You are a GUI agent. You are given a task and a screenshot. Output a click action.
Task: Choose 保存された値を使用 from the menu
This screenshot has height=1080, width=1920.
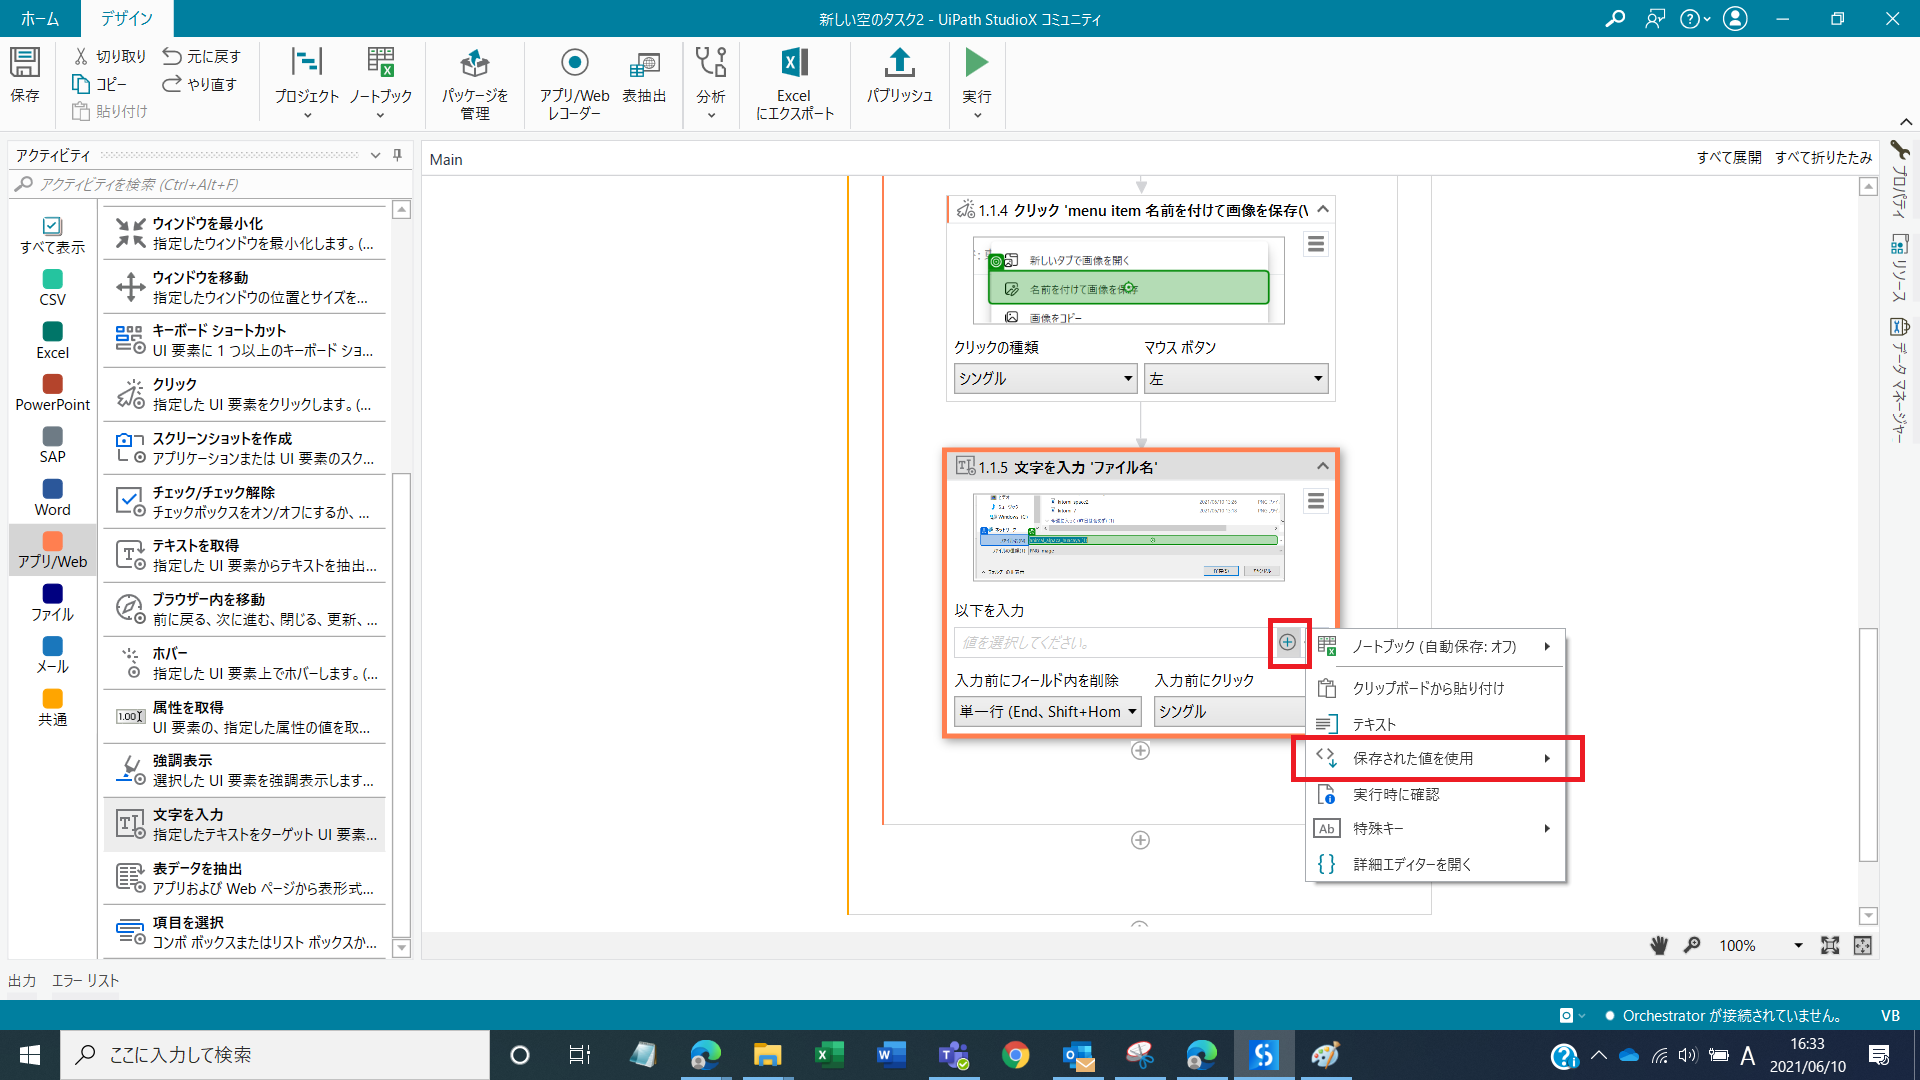pyautogui.click(x=1412, y=758)
